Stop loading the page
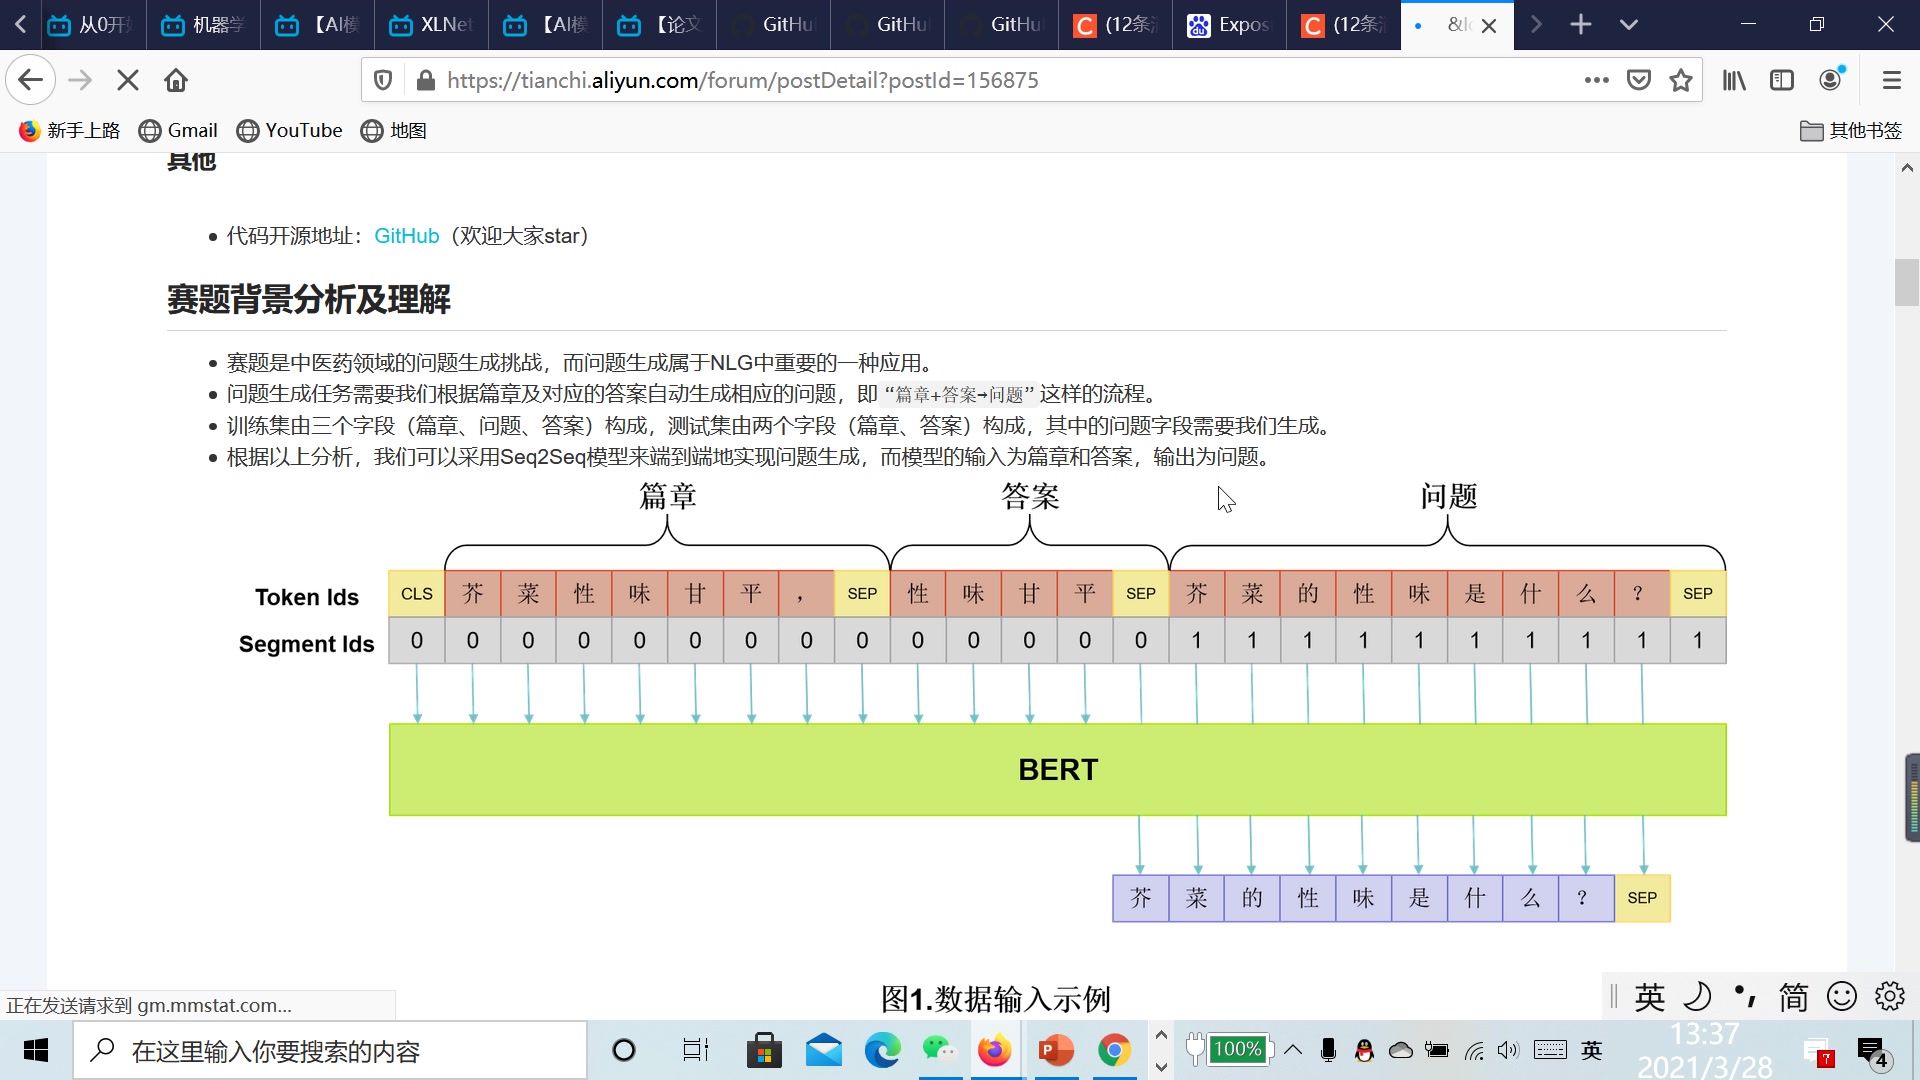Viewport: 1920px width, 1080px height. tap(128, 80)
